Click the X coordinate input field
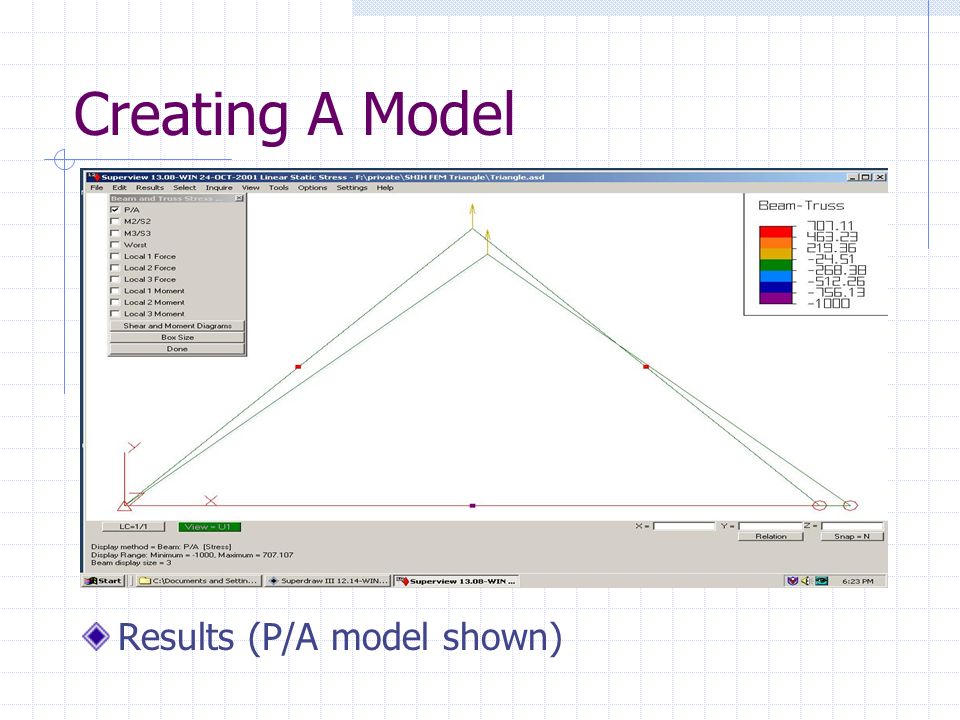Viewport: 960px width, 720px height. pos(684,526)
